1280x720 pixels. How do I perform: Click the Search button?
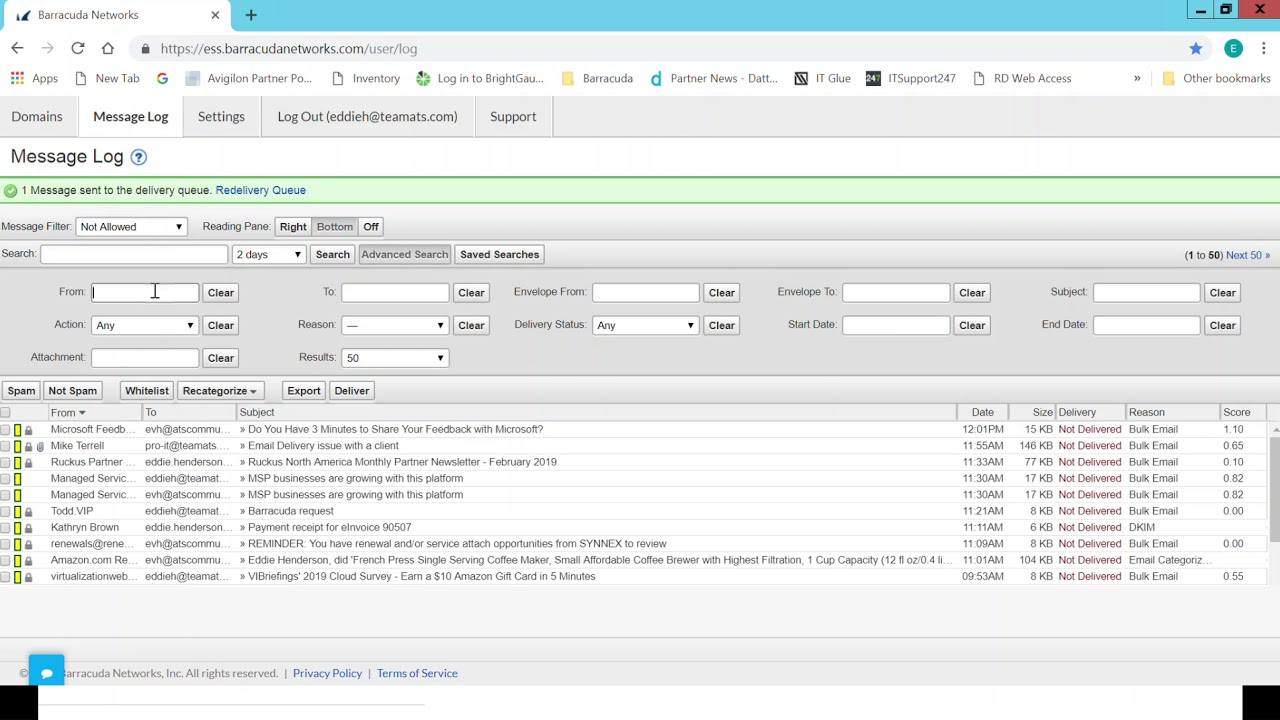333,255
